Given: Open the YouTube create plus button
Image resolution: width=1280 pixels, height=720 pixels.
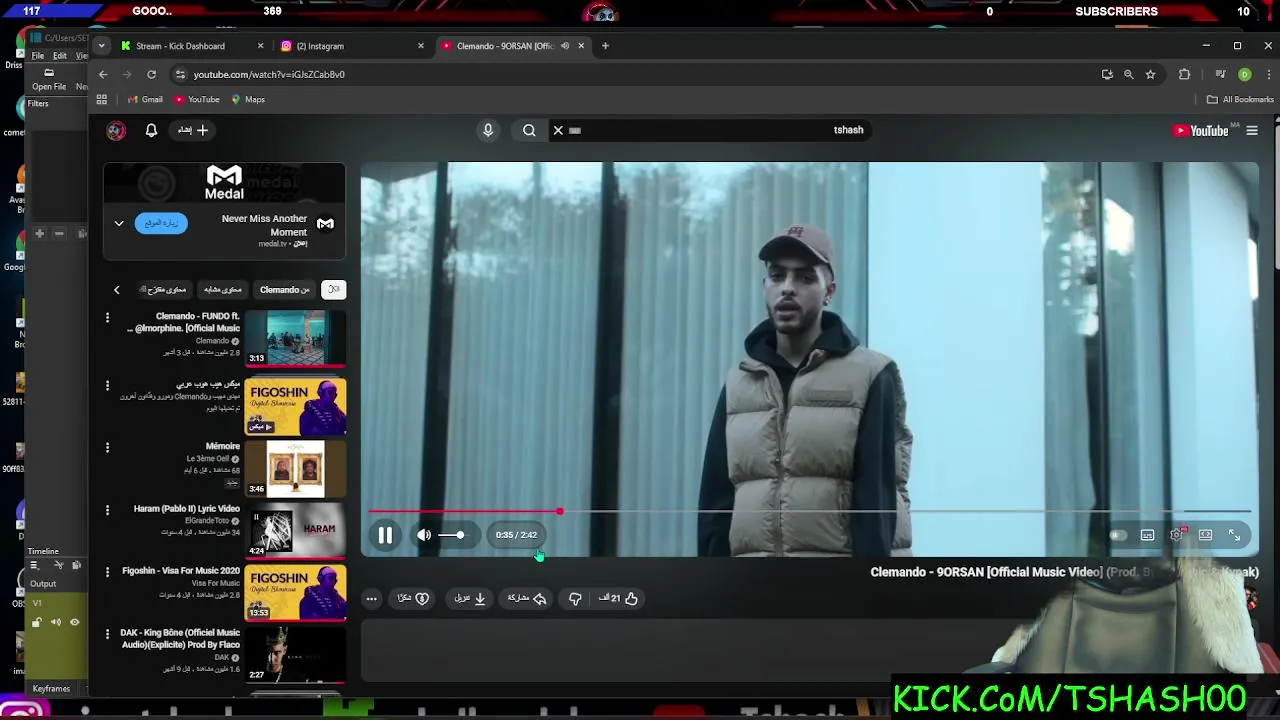Looking at the screenshot, I should 193,130.
